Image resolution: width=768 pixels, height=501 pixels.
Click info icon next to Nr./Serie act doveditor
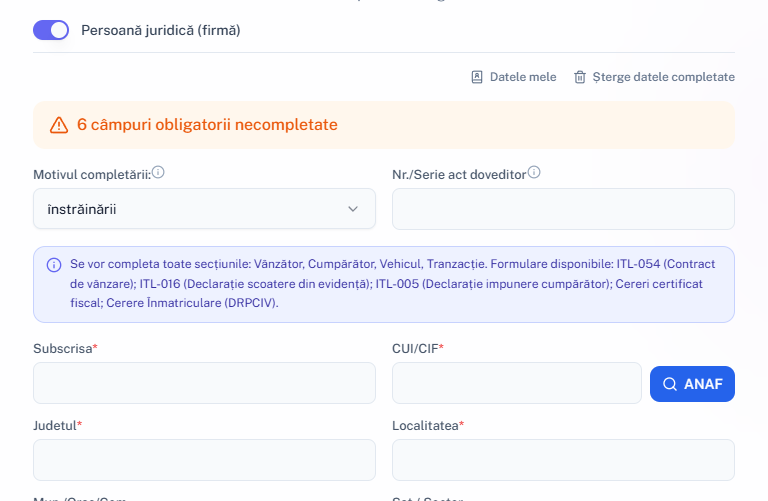coord(534,172)
